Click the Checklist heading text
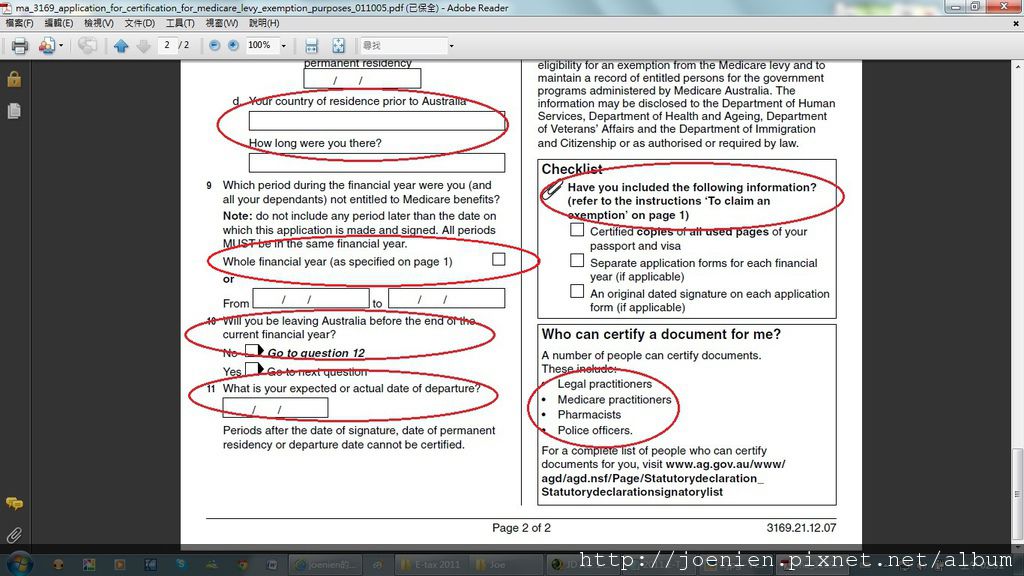 point(571,168)
